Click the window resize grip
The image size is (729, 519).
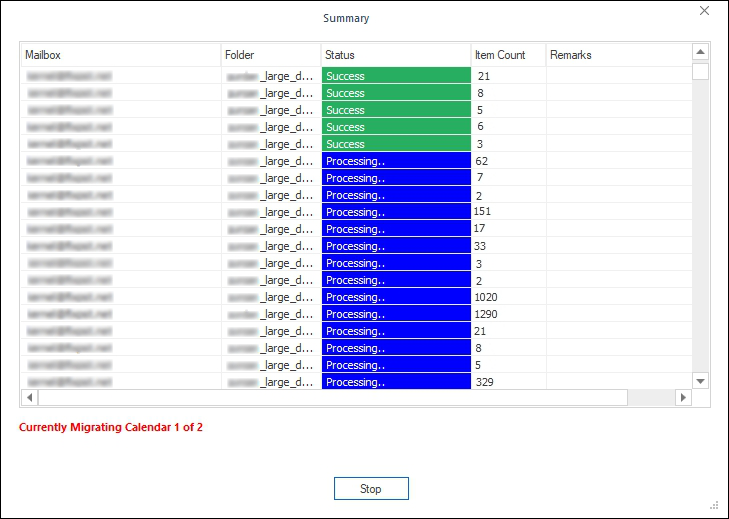point(715,506)
